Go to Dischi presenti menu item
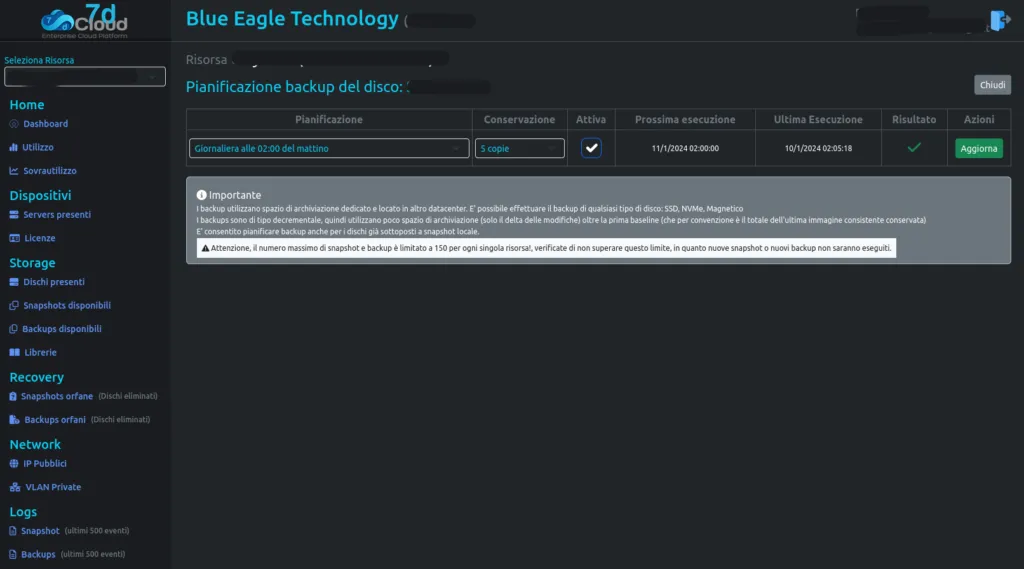The width and height of the screenshot is (1024, 569). pyautogui.click(x=47, y=282)
